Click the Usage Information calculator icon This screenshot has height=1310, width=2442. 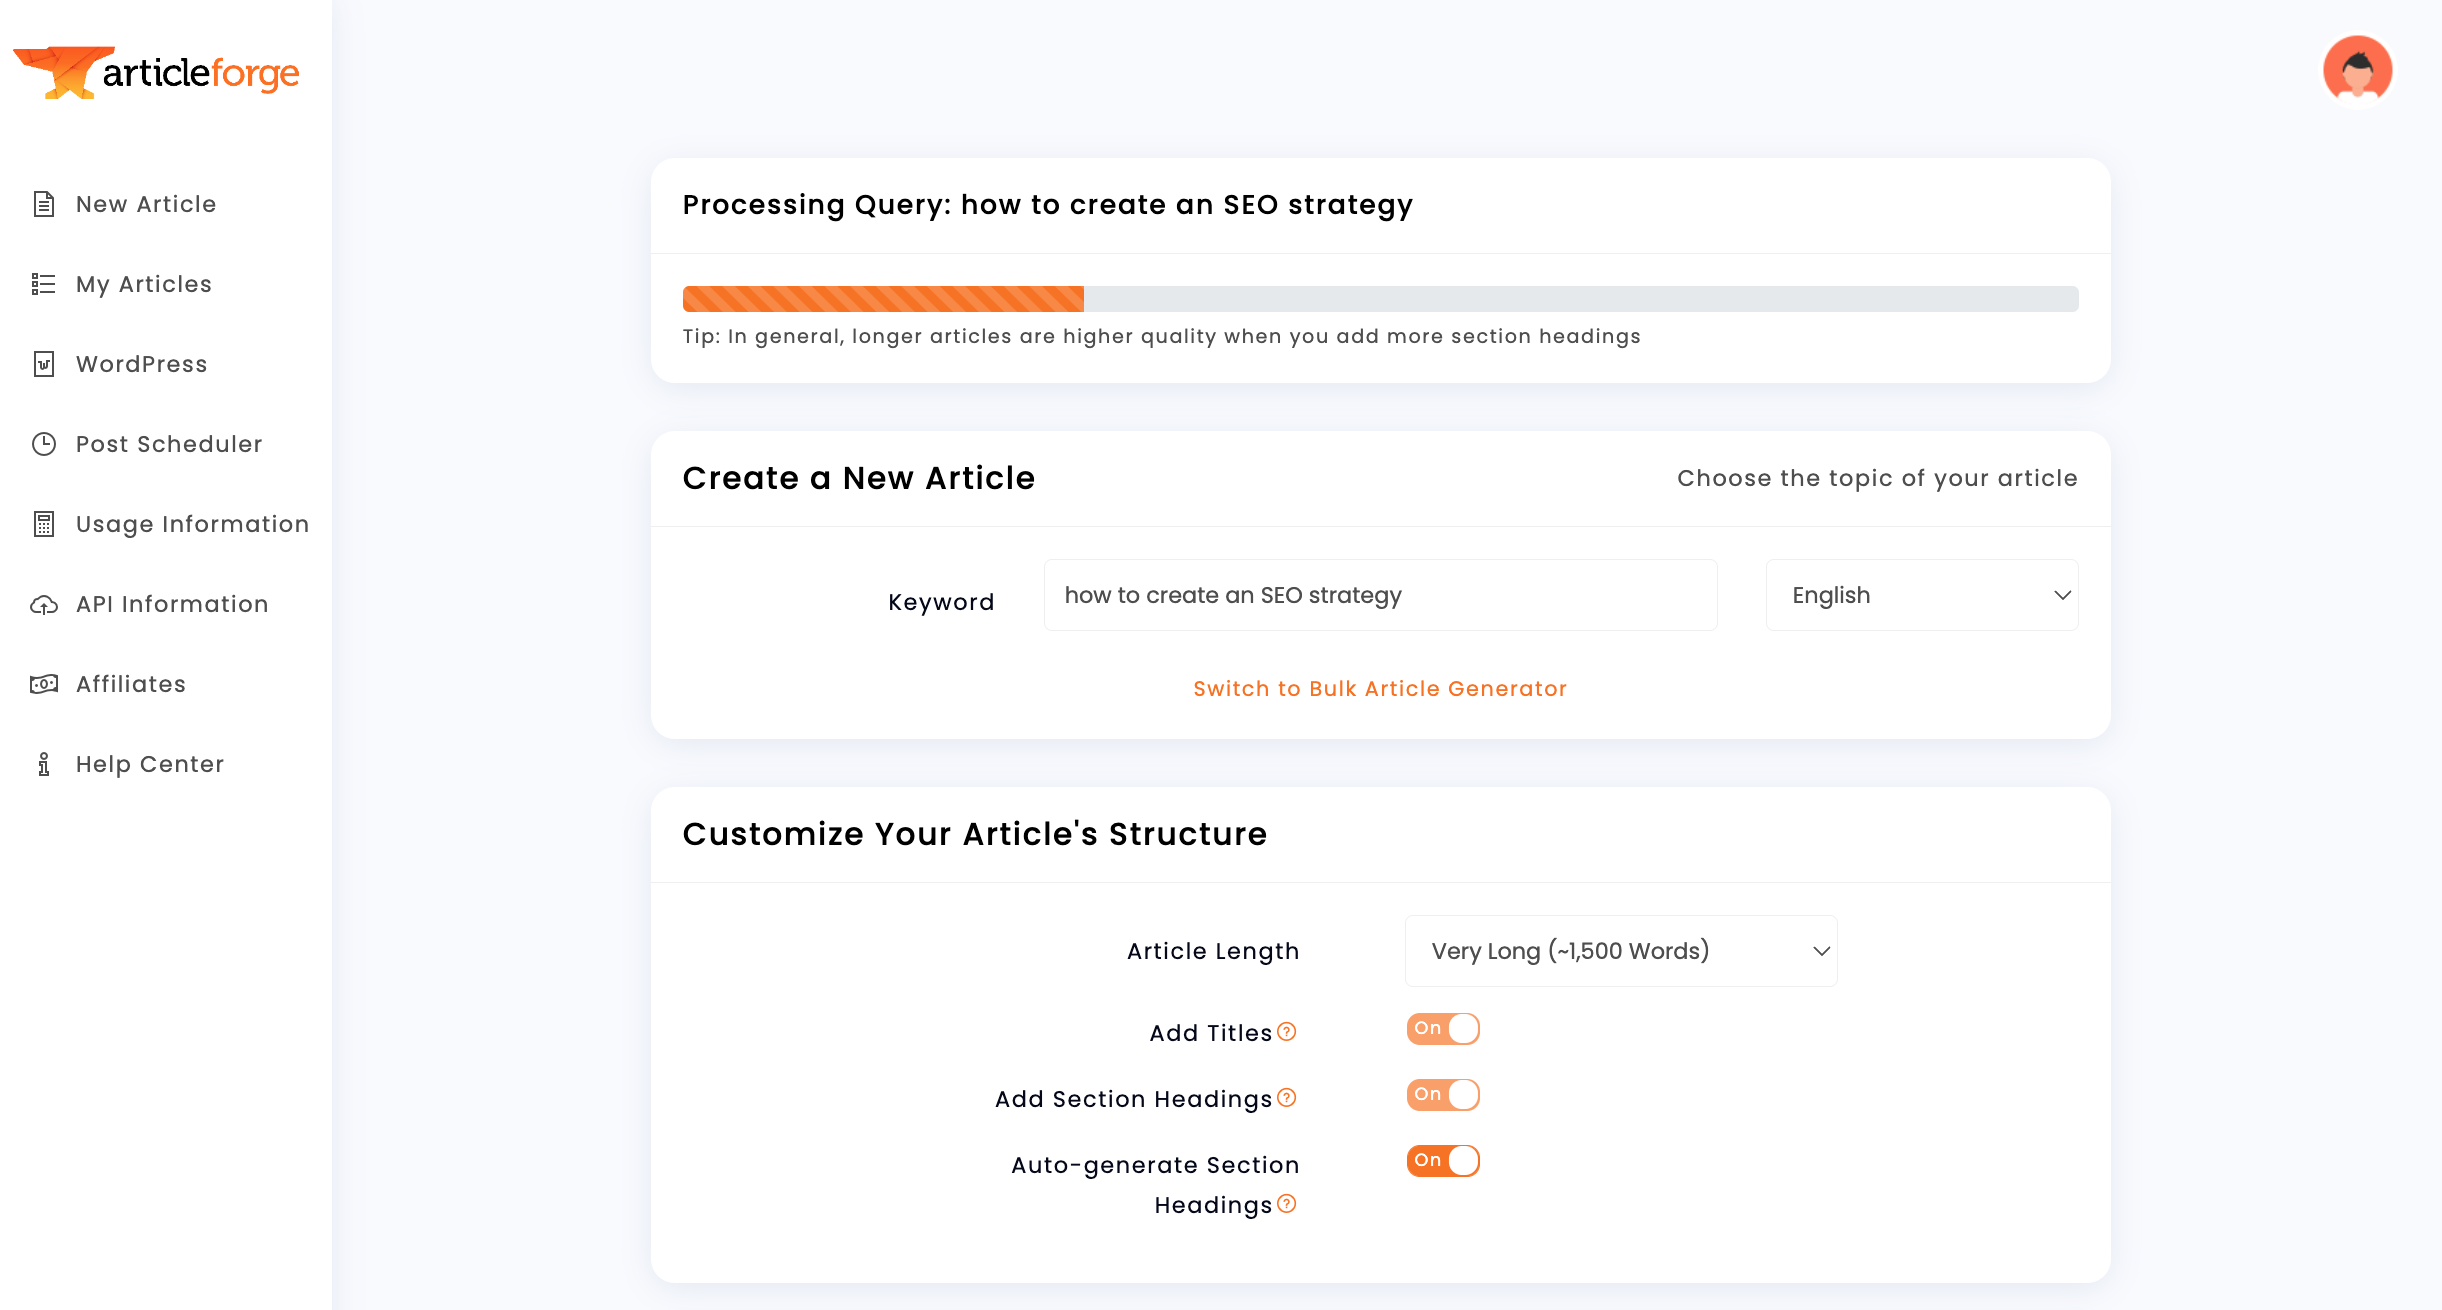click(x=43, y=524)
